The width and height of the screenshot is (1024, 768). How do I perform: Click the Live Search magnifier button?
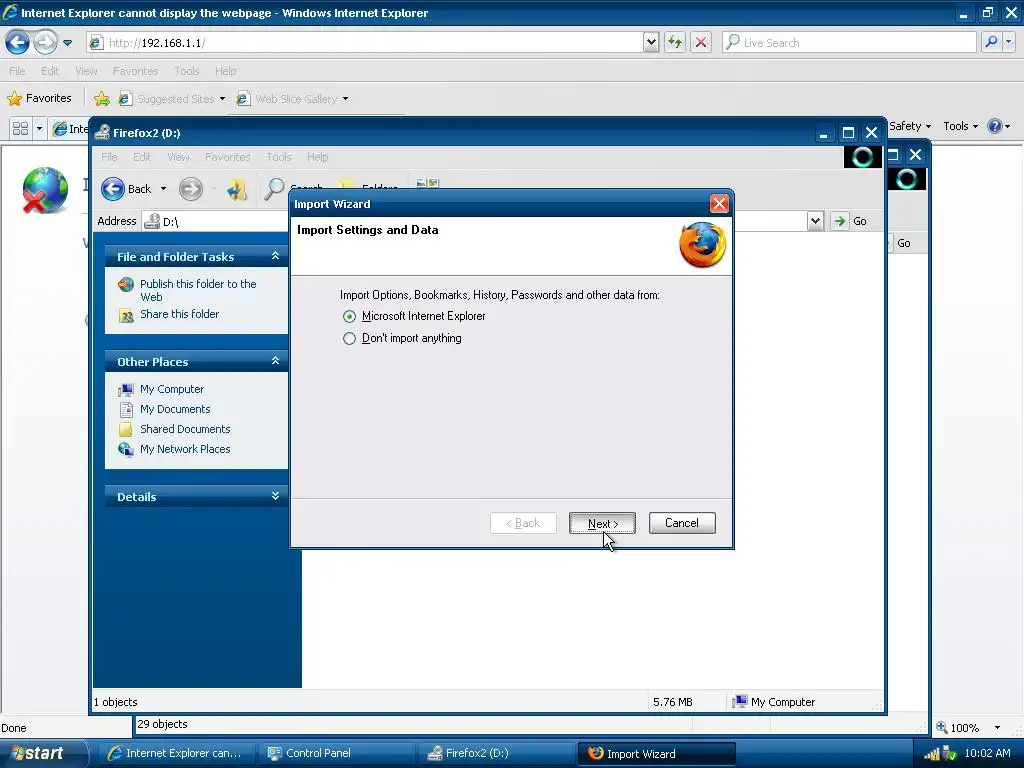(991, 42)
